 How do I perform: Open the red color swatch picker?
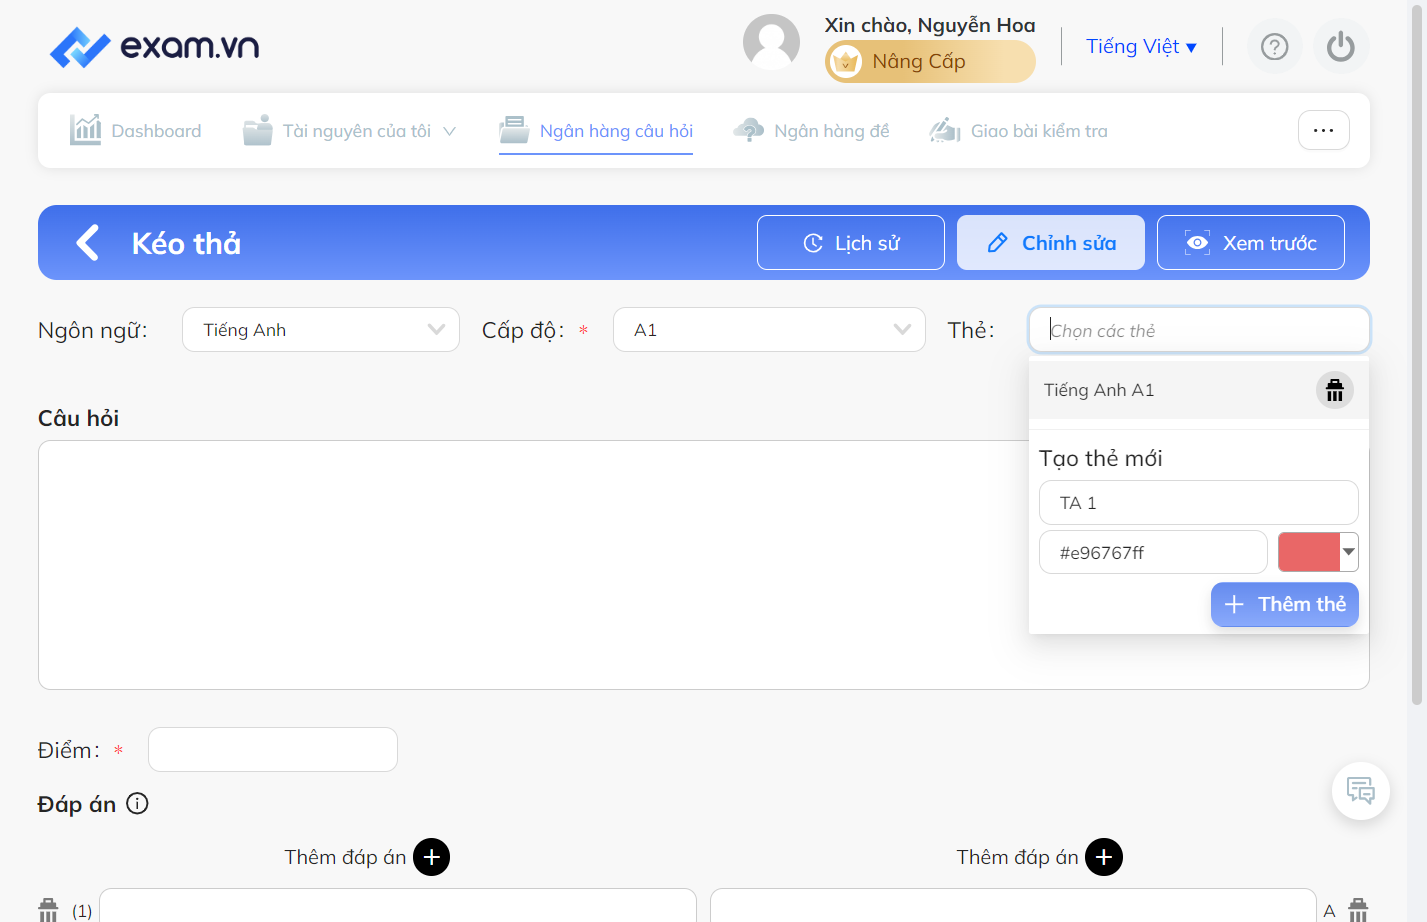tap(1318, 552)
